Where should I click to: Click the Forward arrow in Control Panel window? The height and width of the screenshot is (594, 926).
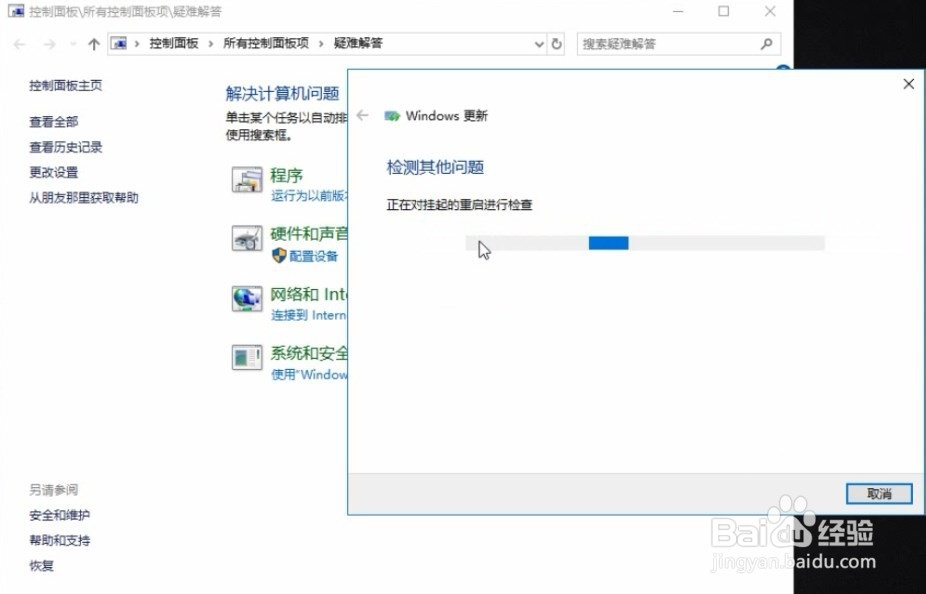(50, 44)
